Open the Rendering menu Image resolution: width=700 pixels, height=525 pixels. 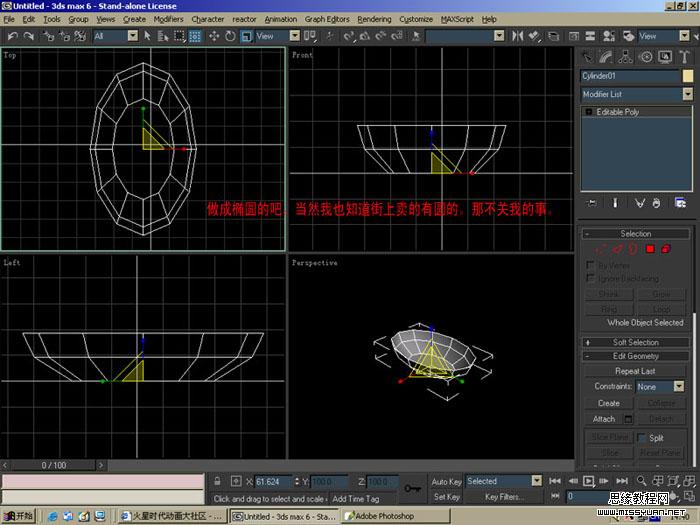tap(374, 19)
